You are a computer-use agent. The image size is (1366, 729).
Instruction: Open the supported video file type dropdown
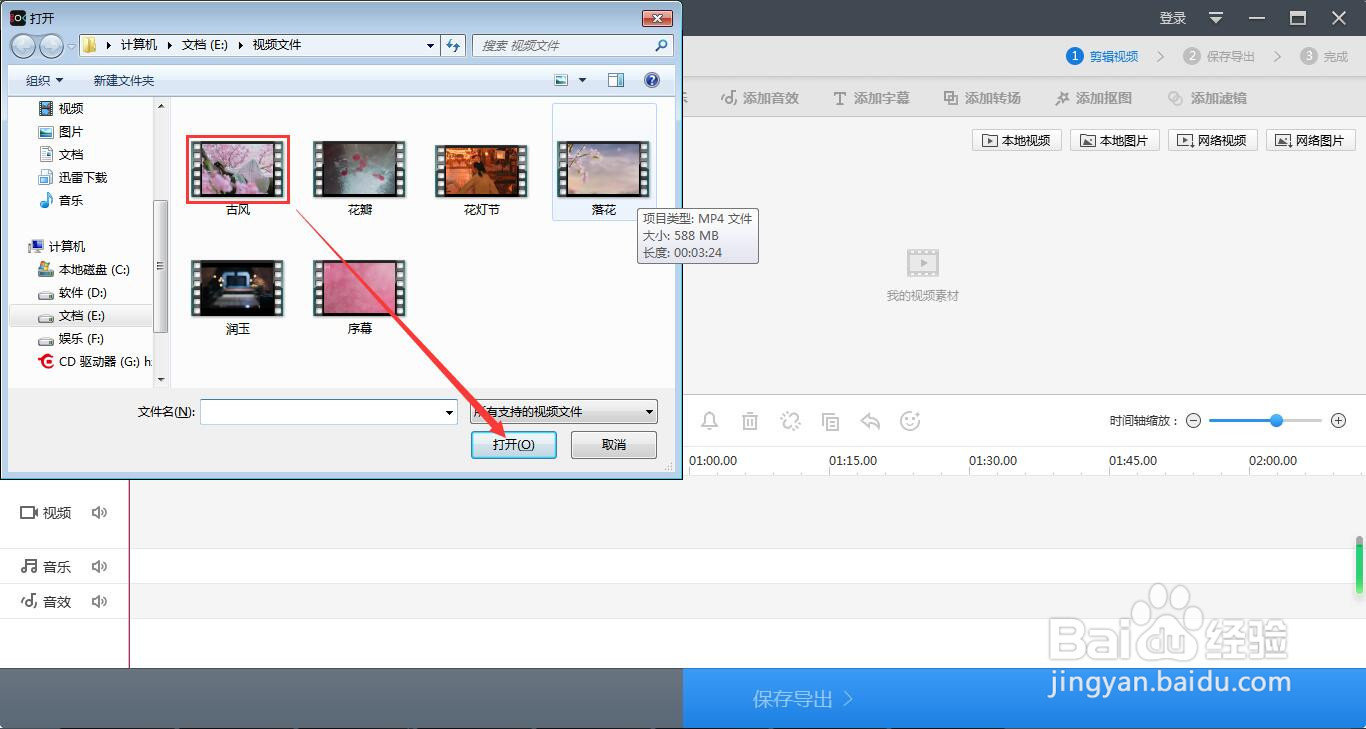(x=564, y=412)
